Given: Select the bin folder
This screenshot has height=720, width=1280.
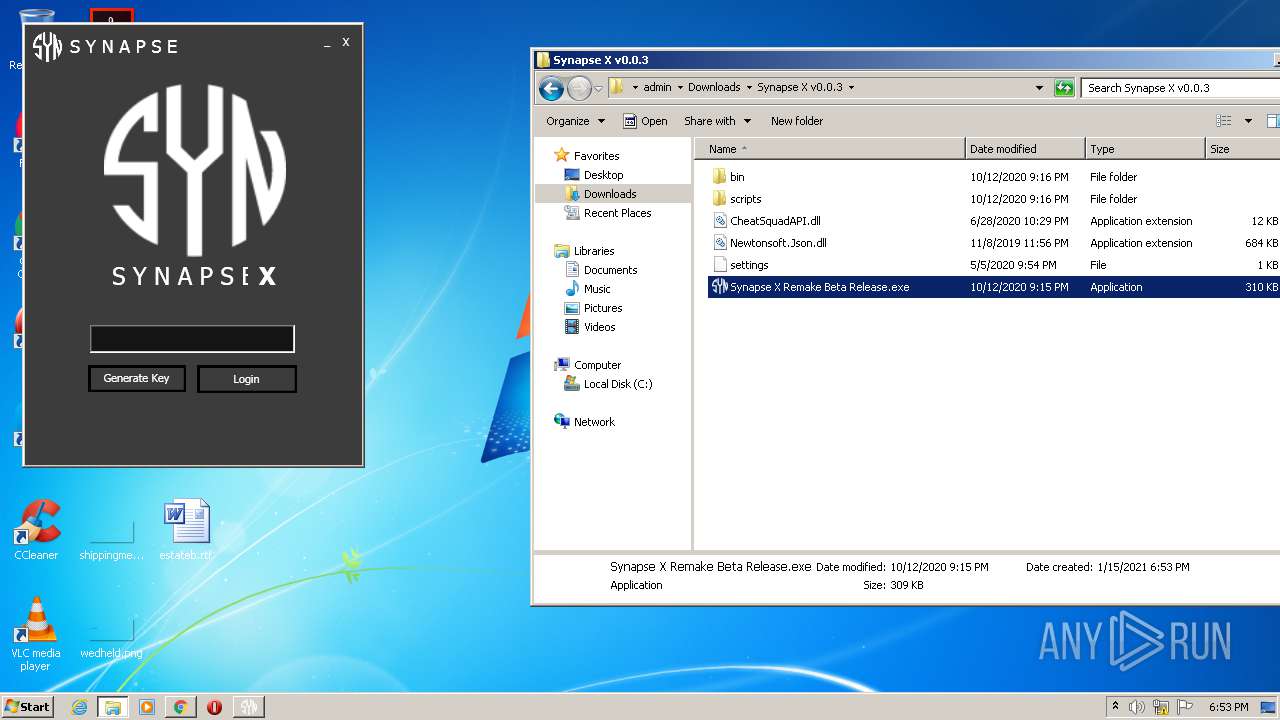Looking at the screenshot, I should pos(737,177).
